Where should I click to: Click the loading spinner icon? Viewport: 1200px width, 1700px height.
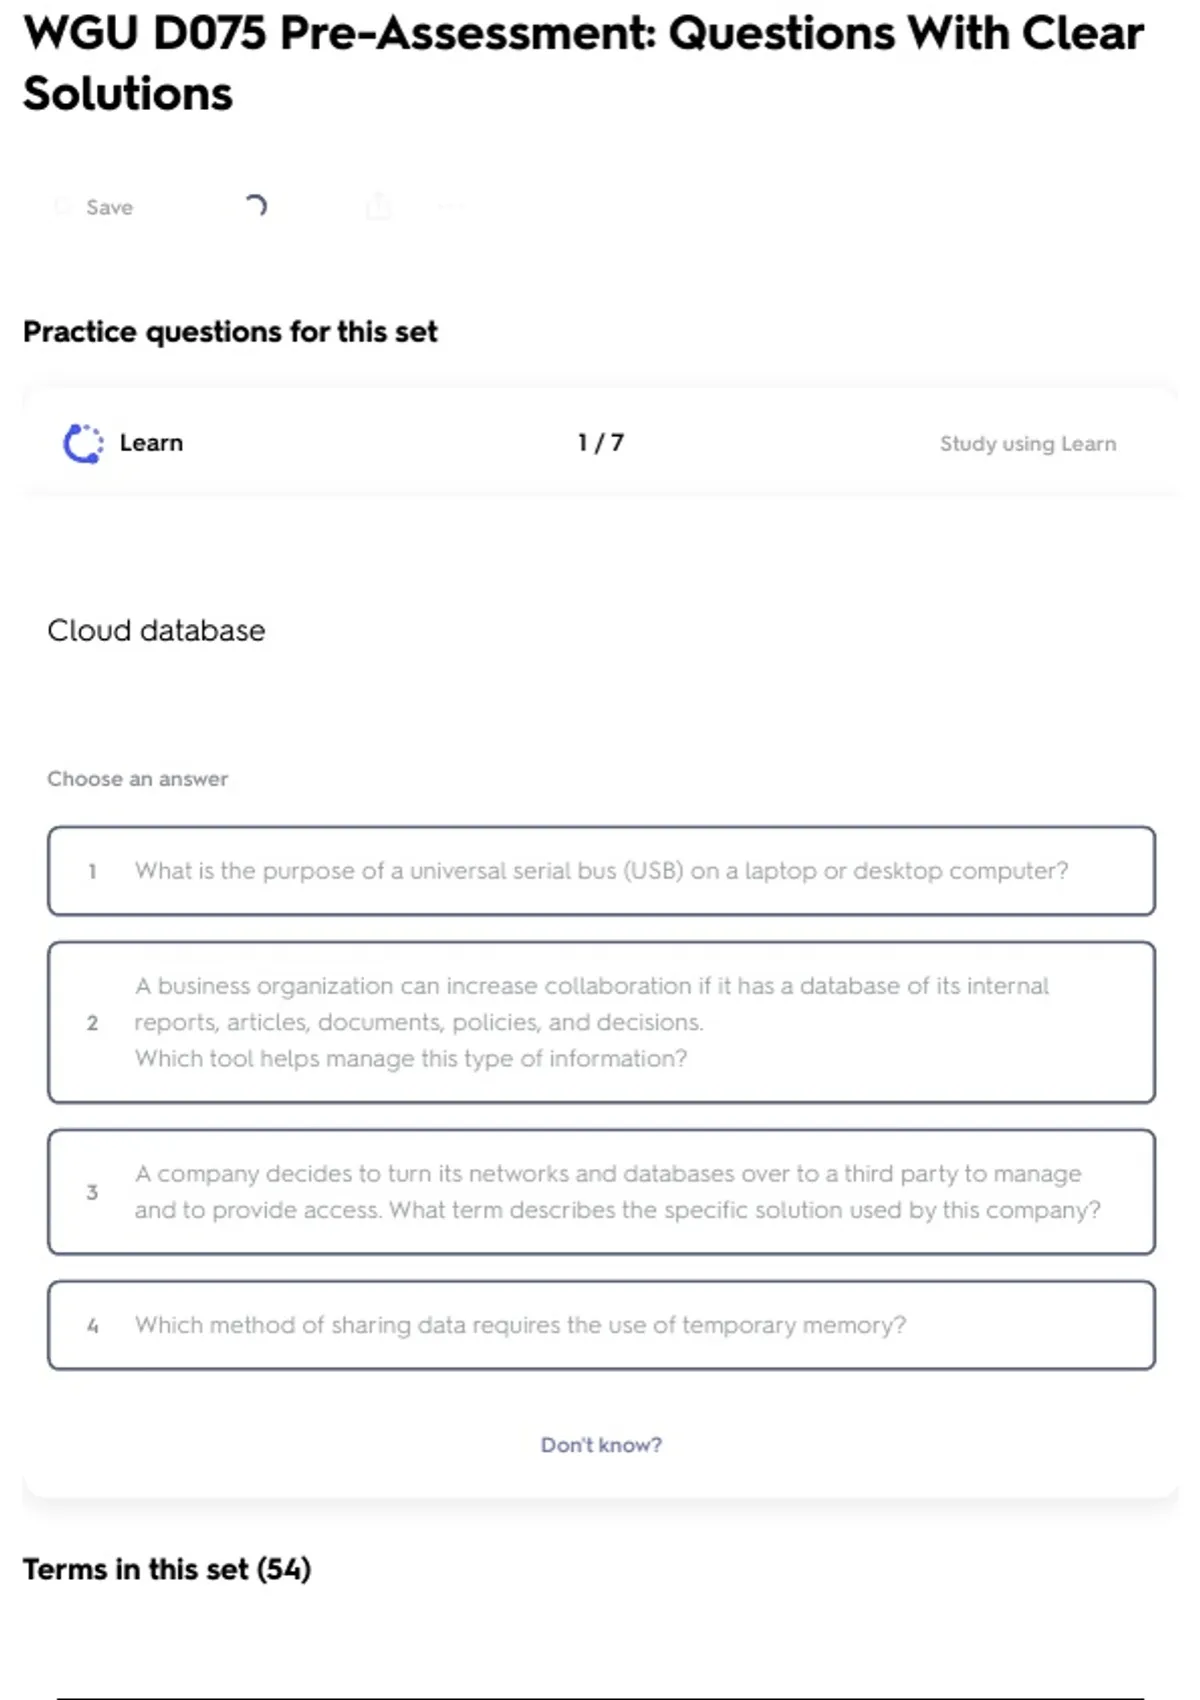click(x=256, y=206)
